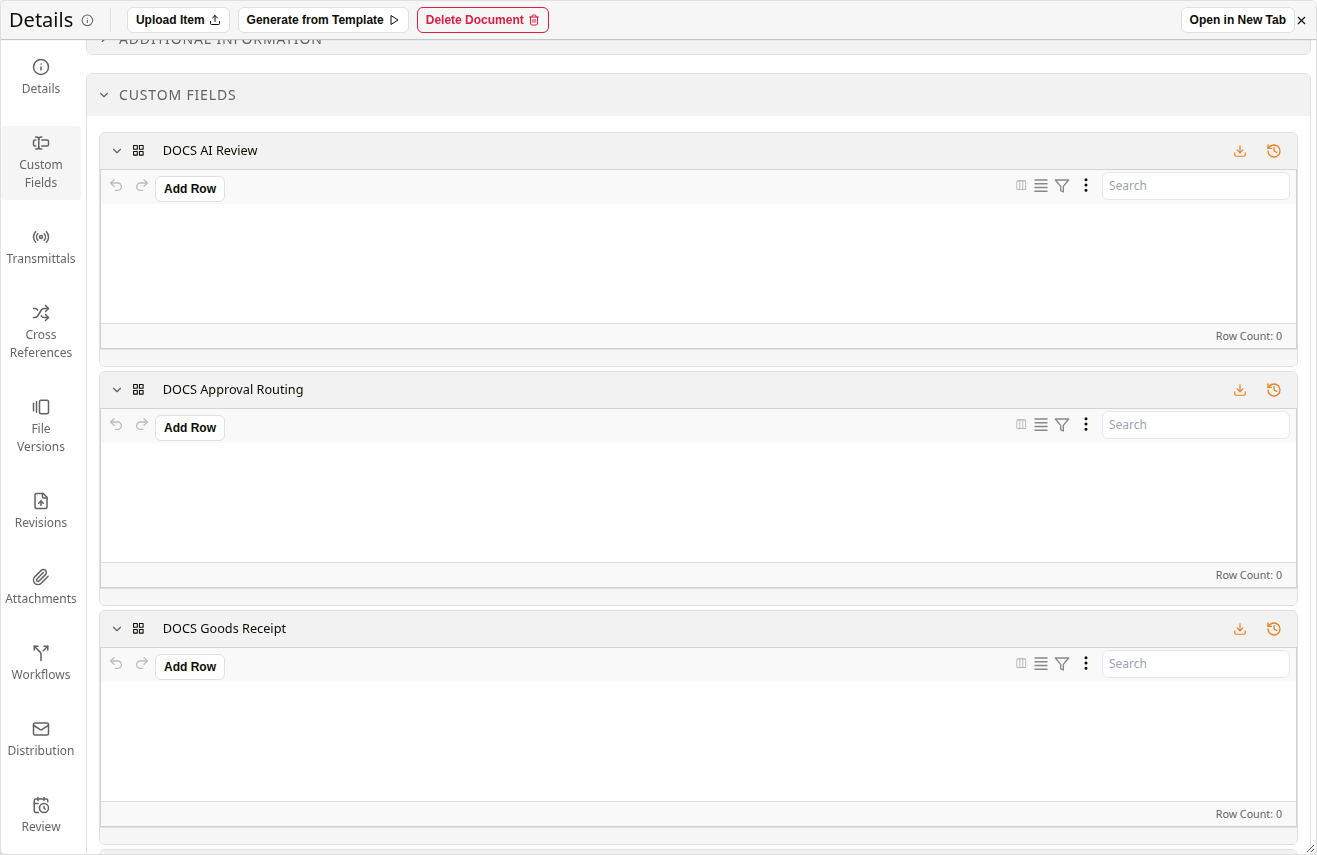Screen dimensions: 1317x855
Task: Collapse the DOCS AI Review panel
Action: pyautogui.click(x=117, y=151)
